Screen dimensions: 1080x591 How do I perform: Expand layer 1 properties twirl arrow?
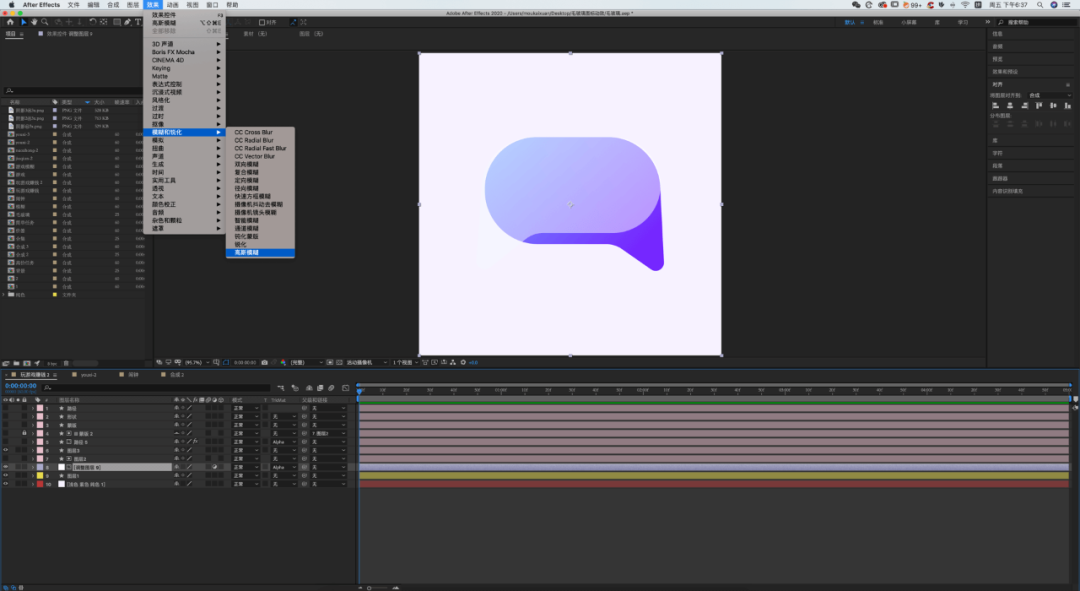[x=32, y=408]
